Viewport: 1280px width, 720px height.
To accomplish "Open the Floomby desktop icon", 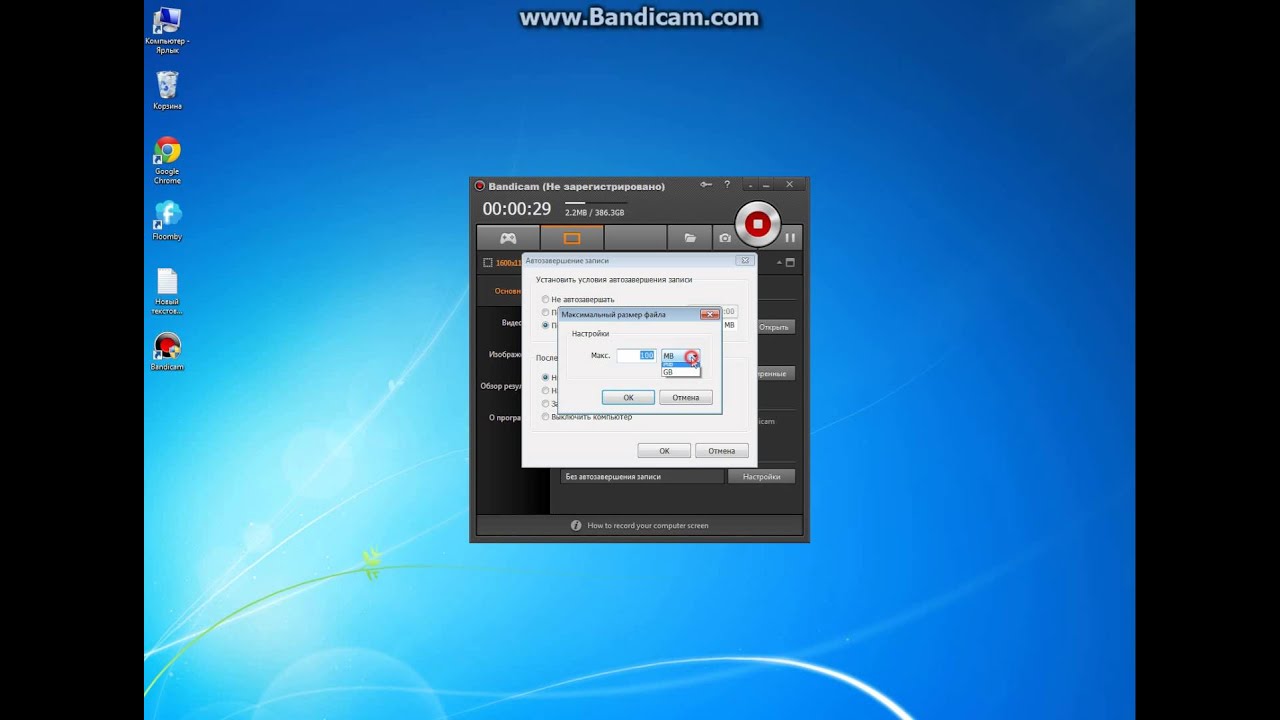I will 167,221.
